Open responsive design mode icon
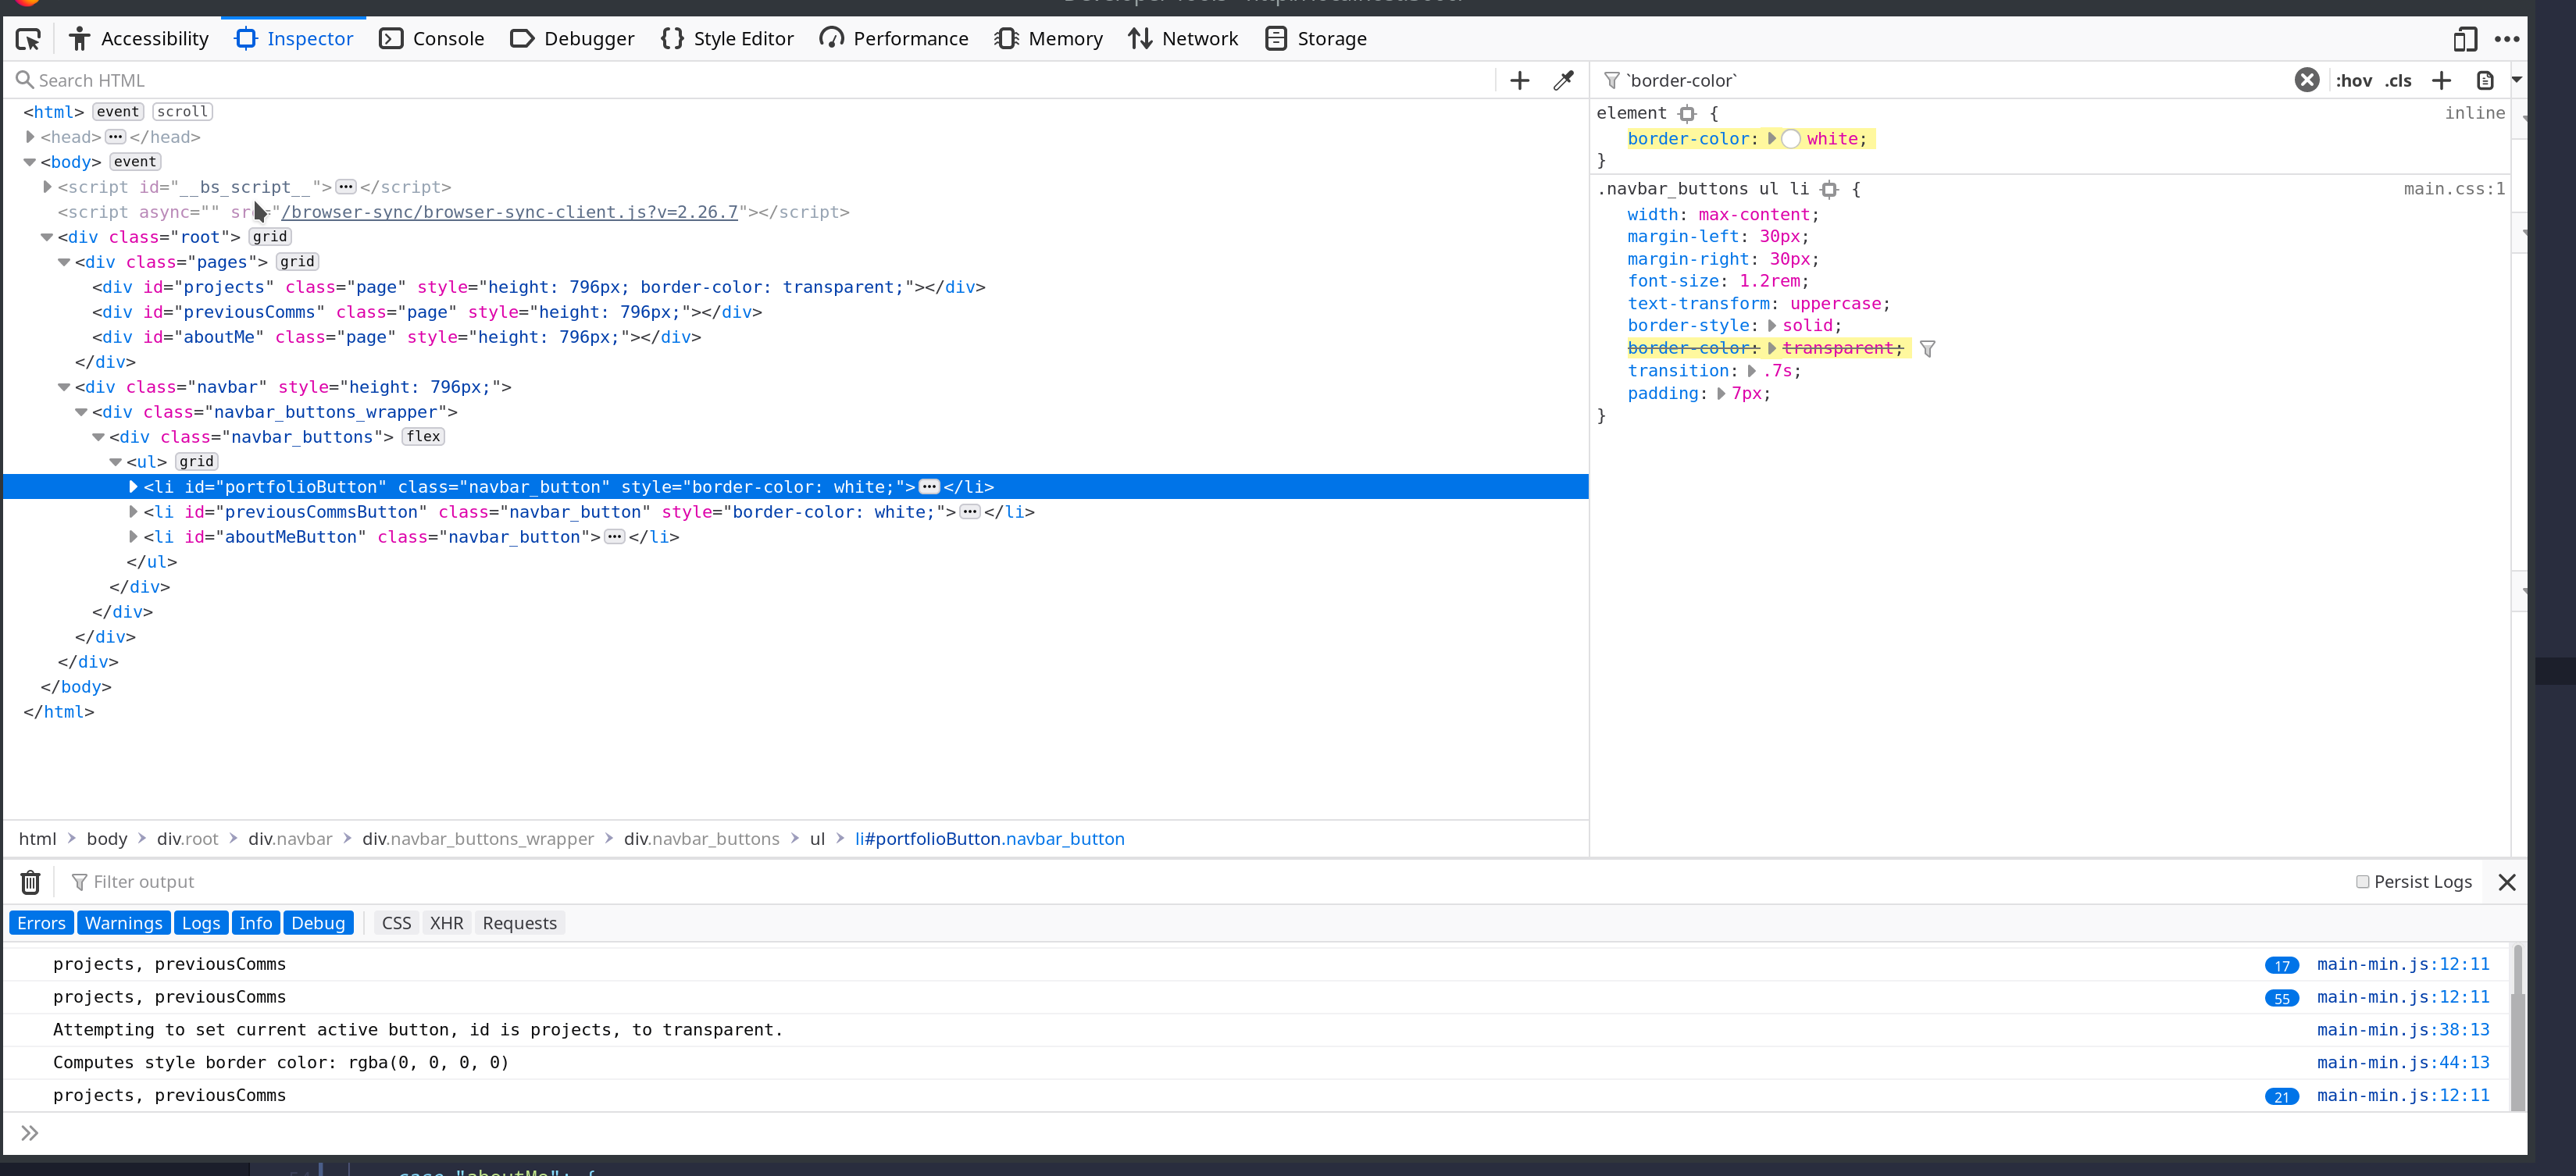Viewport: 2576px width, 1176px height. pyautogui.click(x=2464, y=39)
